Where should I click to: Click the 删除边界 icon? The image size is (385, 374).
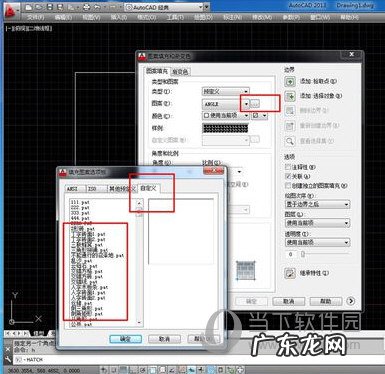tap(290, 111)
